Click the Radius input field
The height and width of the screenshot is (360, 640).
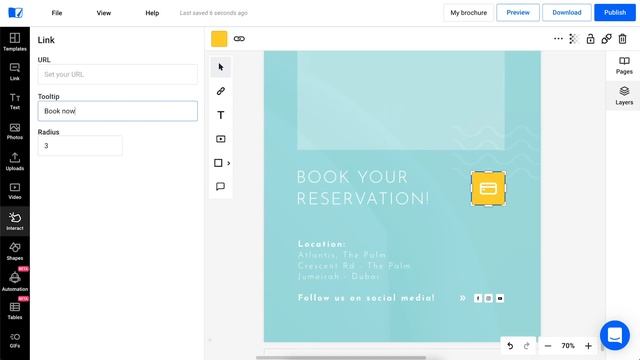tap(80, 146)
